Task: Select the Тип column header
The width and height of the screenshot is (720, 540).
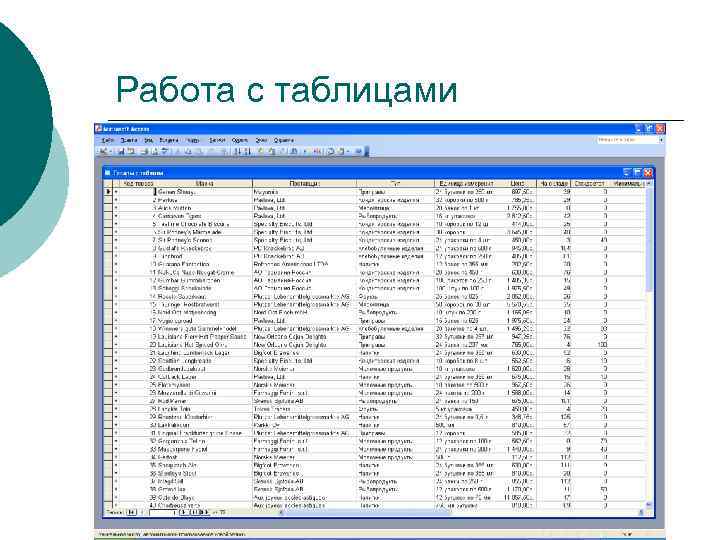Action: pyautogui.click(x=395, y=184)
